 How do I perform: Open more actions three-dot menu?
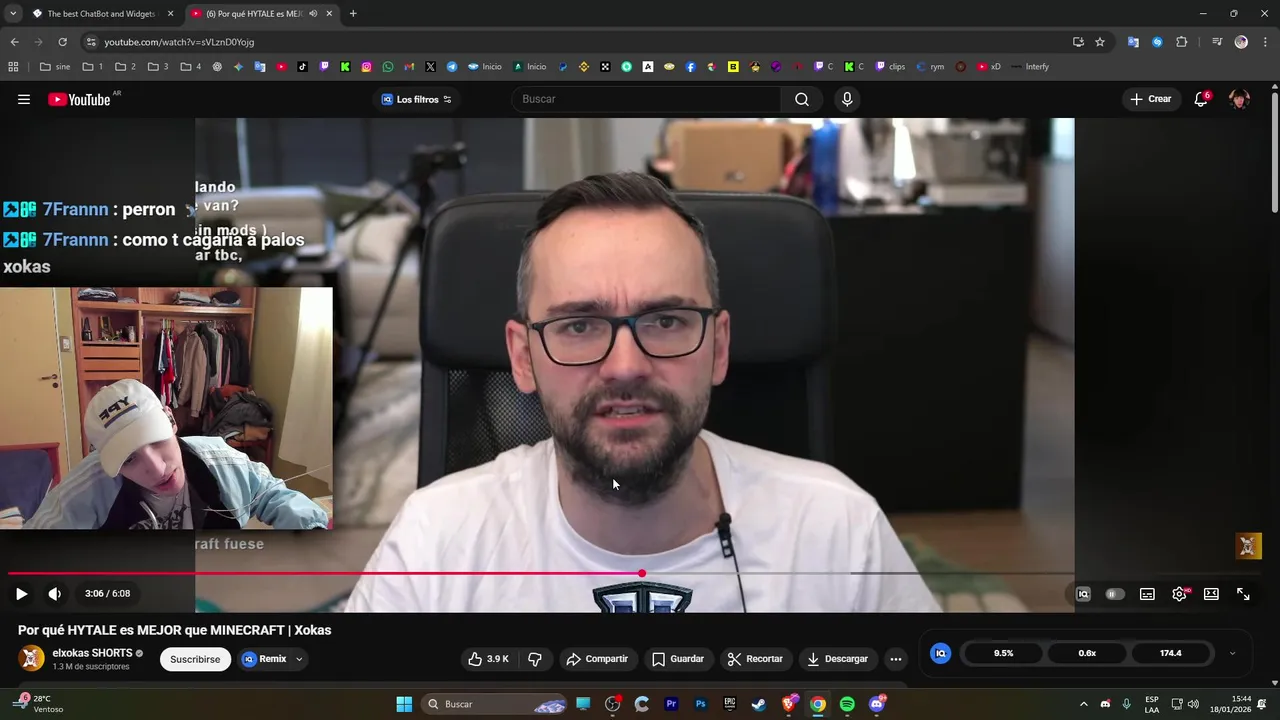coord(896,659)
